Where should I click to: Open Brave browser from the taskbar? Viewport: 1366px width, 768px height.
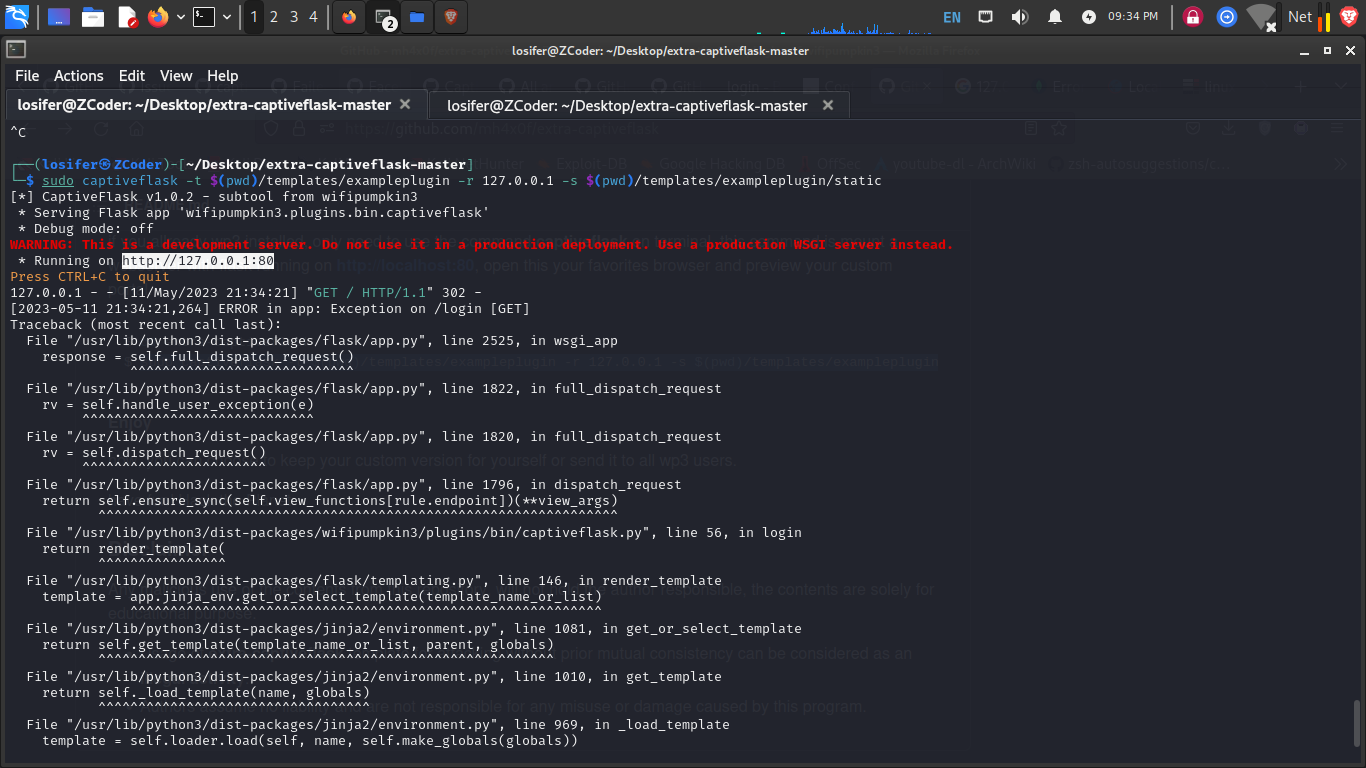450,17
